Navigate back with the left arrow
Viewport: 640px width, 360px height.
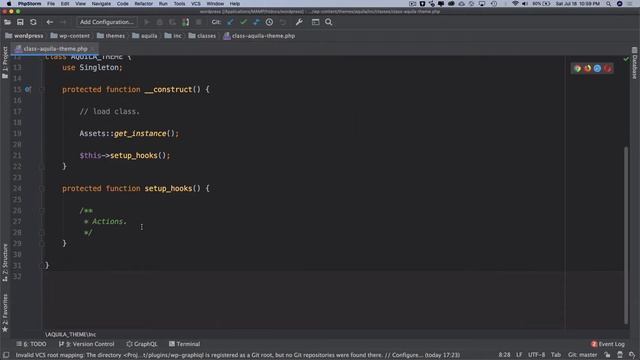click(x=49, y=22)
